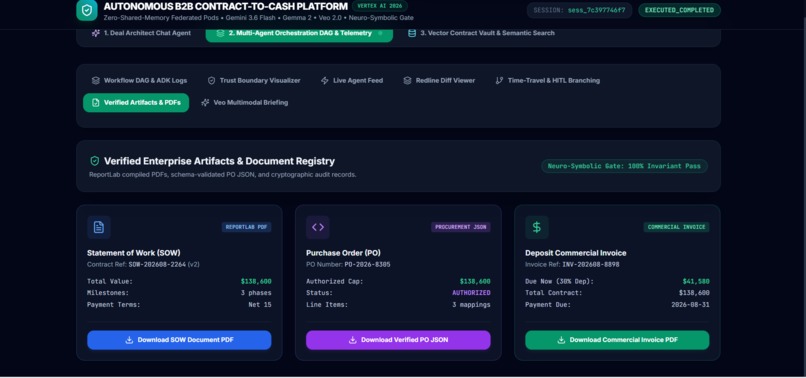Click the sparkle icon of Deal Architect tab
806x378 pixels.
tap(96, 33)
